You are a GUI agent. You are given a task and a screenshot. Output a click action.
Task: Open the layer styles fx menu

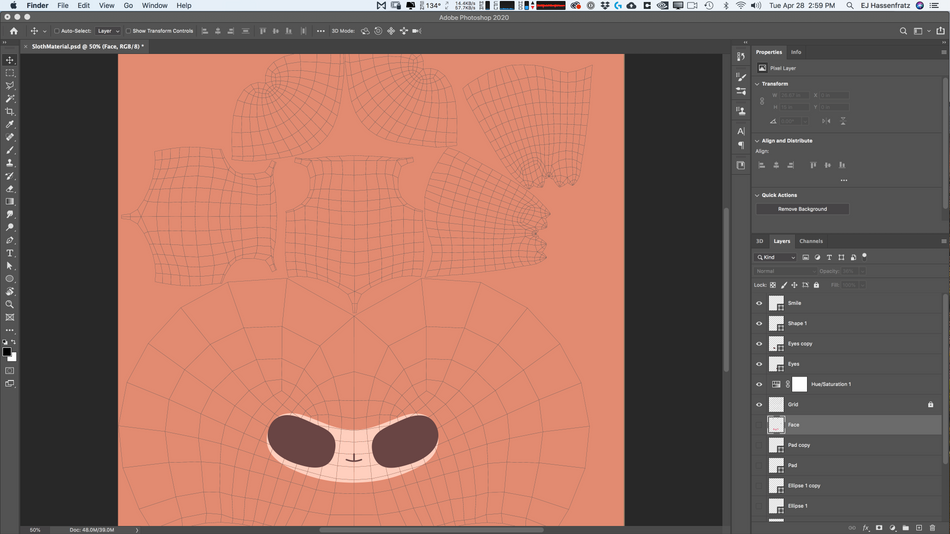(866, 528)
